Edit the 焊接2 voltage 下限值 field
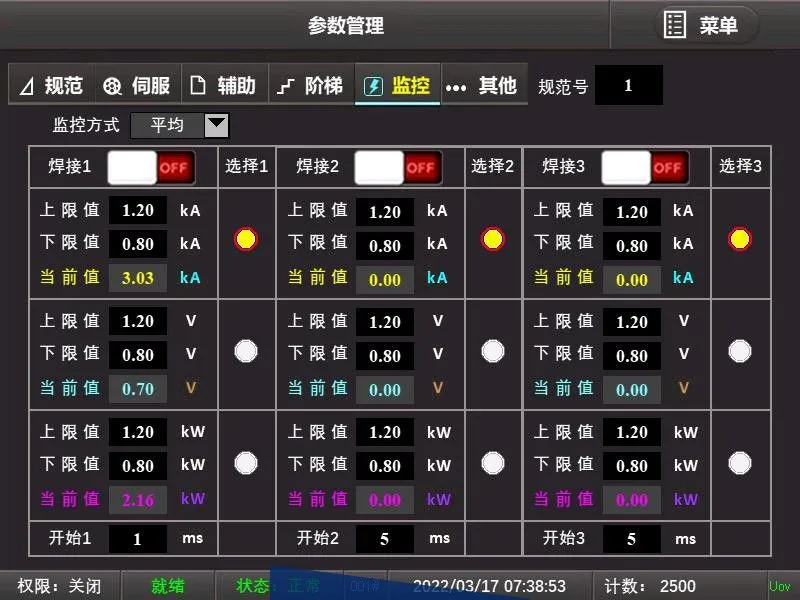Image resolution: width=800 pixels, height=600 pixels. 385,356
